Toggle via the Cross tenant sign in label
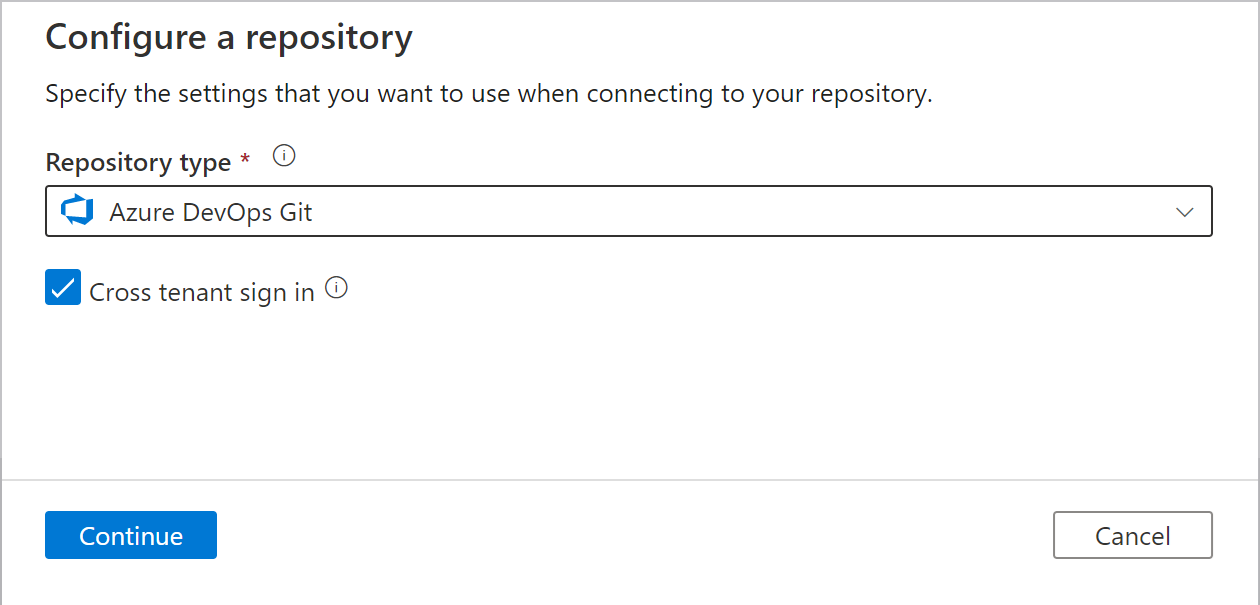Viewport: 1260px width, 605px height. pos(202,292)
